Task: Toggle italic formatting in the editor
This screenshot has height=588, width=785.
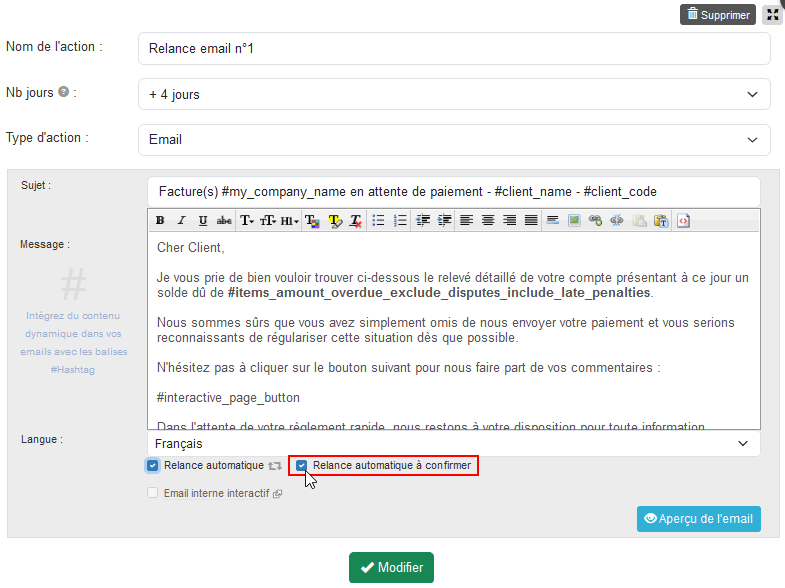Action: [182, 220]
